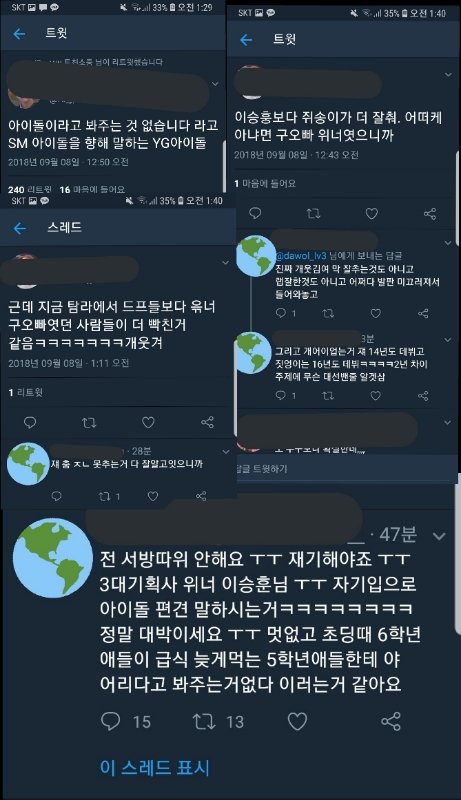This screenshot has height=800, width=461.
Task: Open chevron menu on the 28분 reply
Action: click(x=226, y=452)
